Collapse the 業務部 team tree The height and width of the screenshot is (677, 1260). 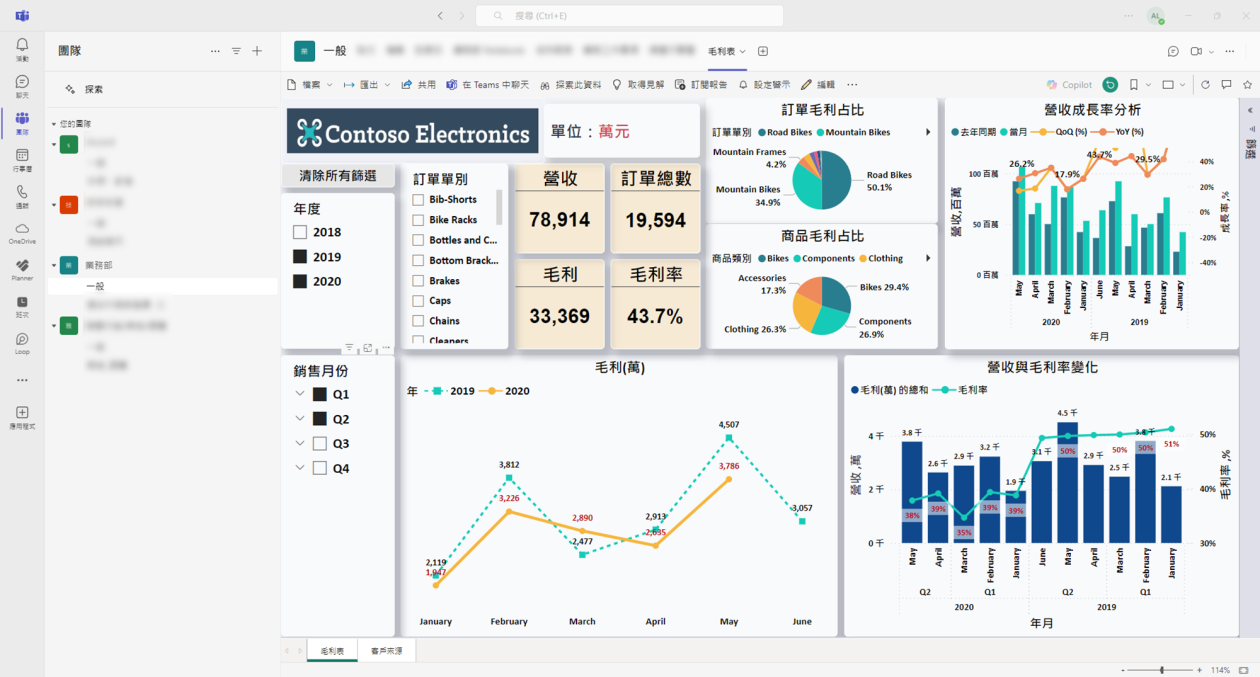point(54,265)
